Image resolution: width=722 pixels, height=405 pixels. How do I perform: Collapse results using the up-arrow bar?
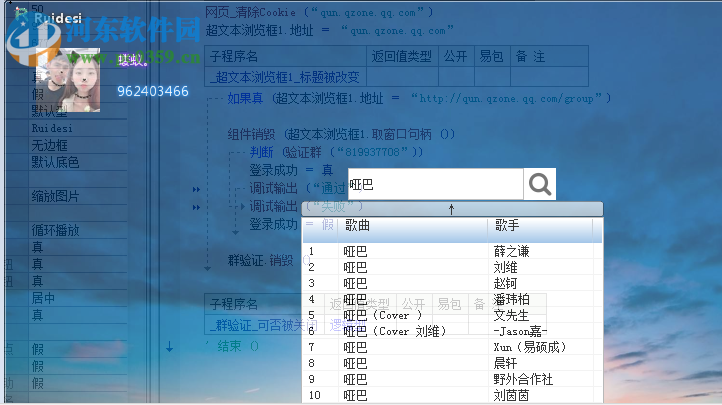(x=452, y=209)
